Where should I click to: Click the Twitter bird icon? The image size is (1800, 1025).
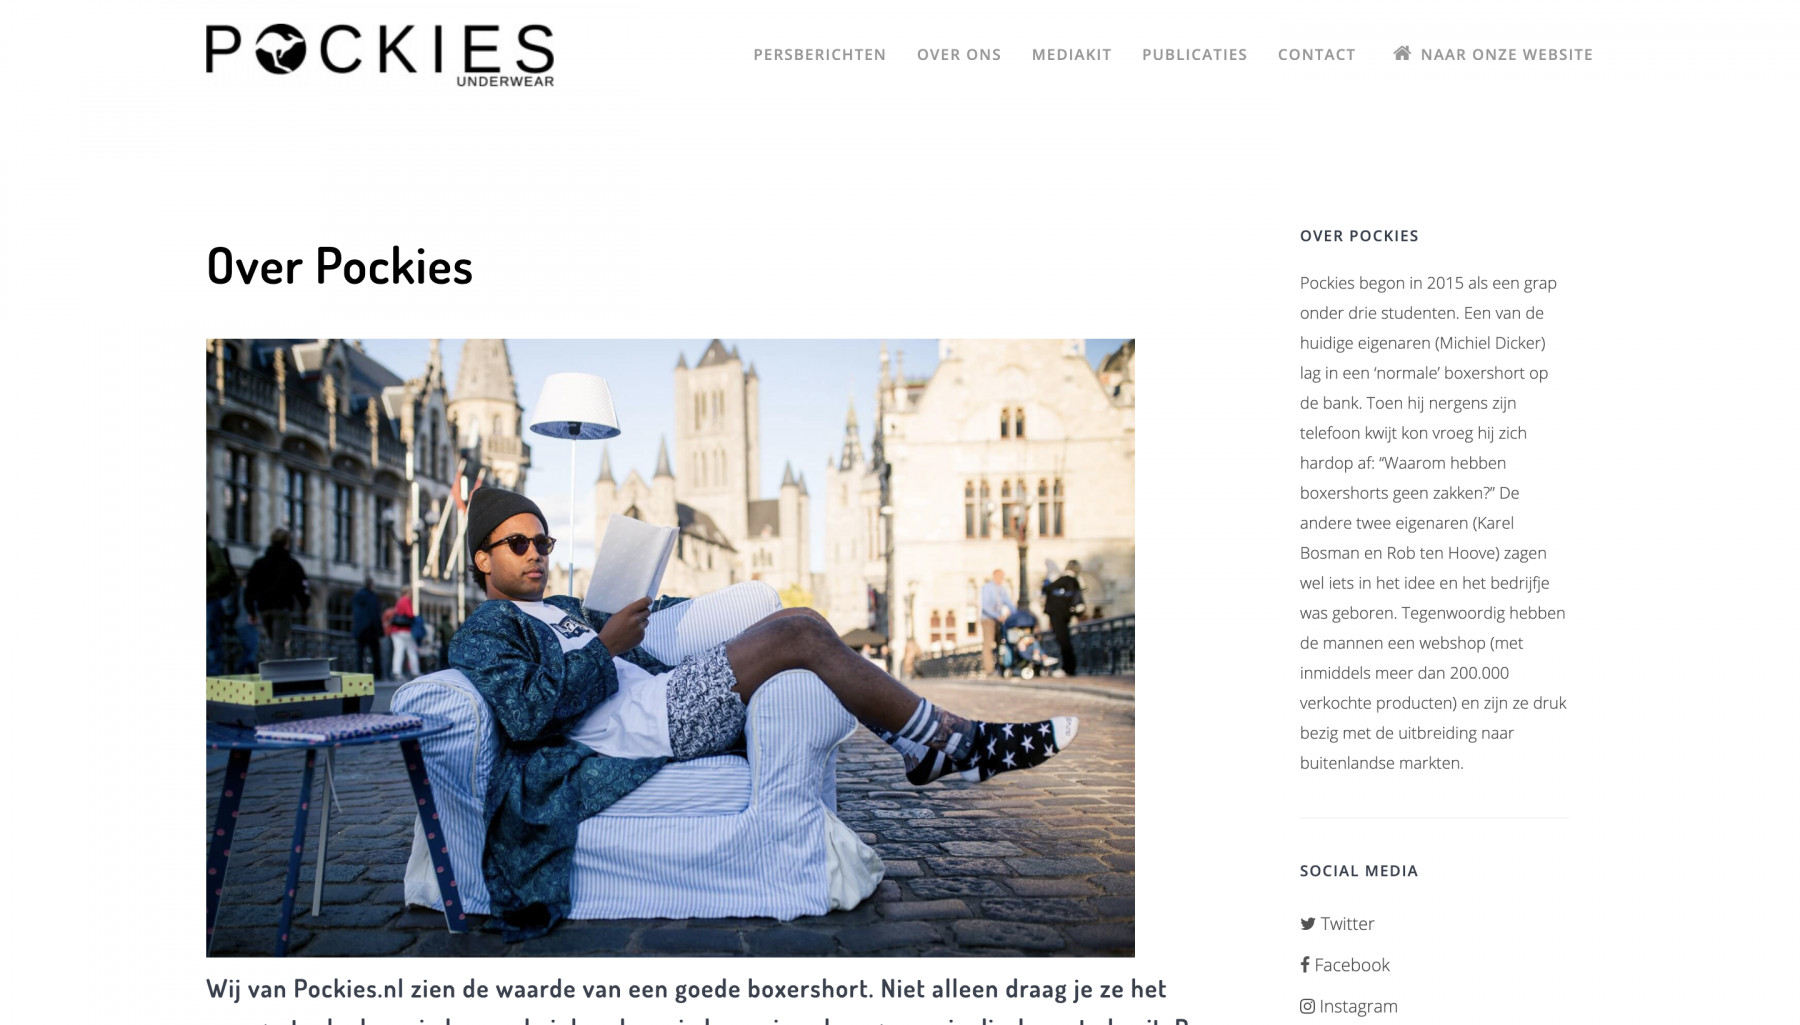pos(1308,924)
